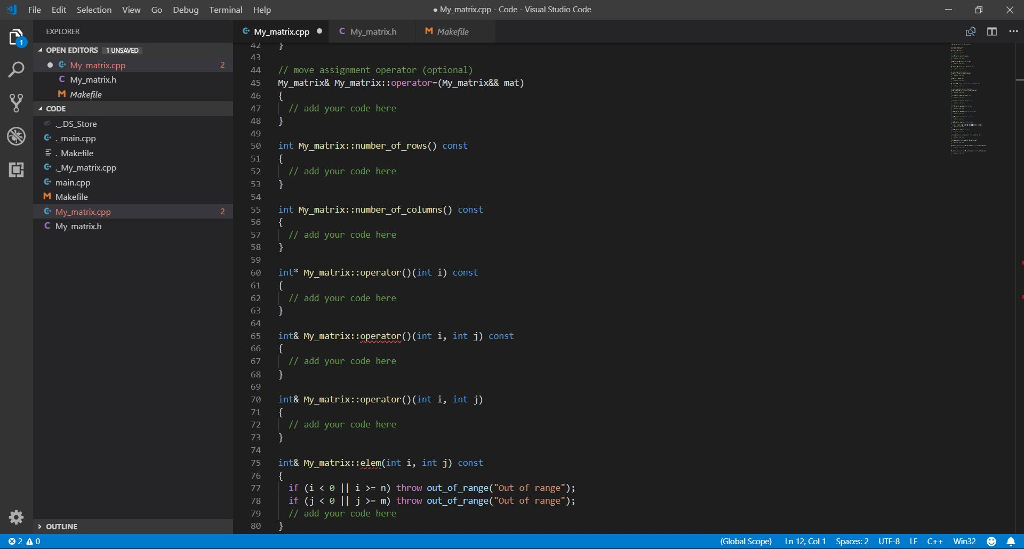Change indentation via Spaces: 2
This screenshot has width=1024, height=549.
852,541
